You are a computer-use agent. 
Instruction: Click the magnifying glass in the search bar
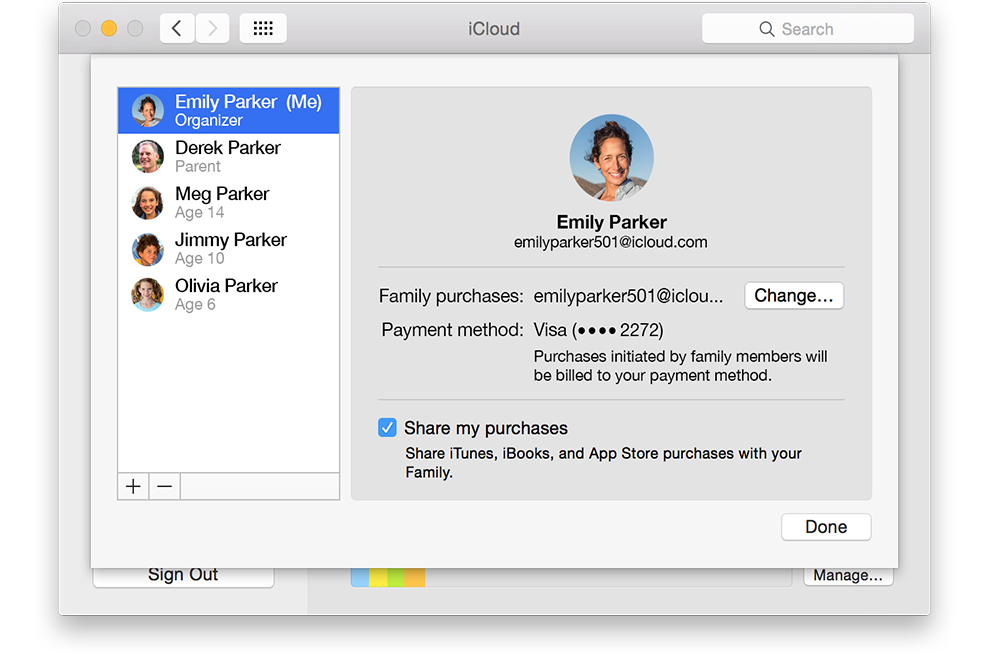(766, 28)
